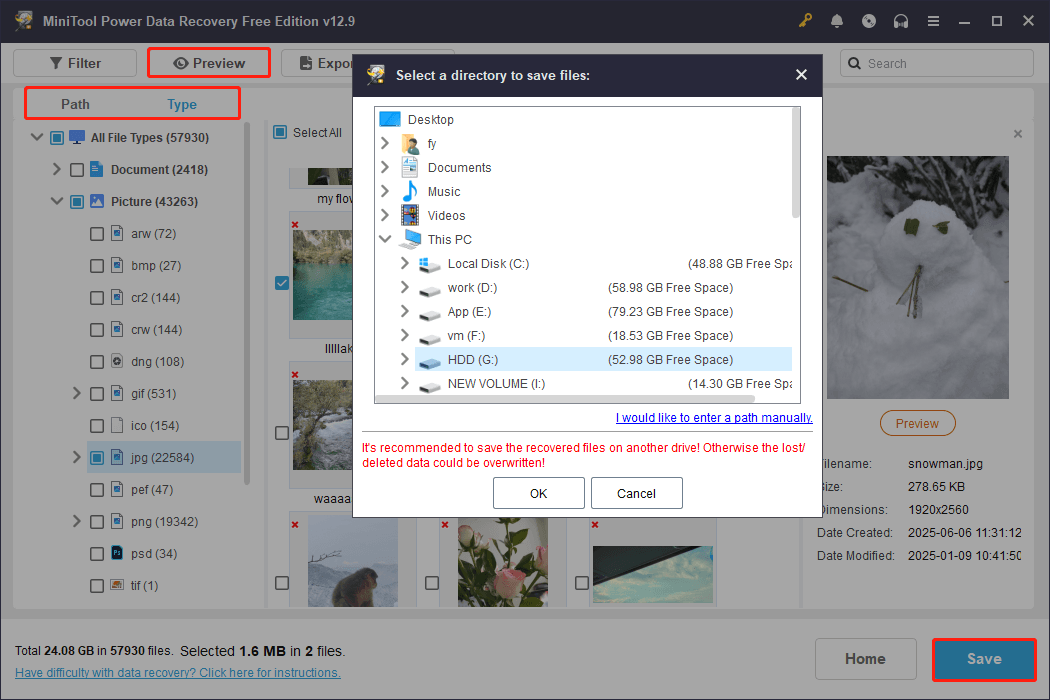Check the monkey photo checkbox

pos(282,583)
